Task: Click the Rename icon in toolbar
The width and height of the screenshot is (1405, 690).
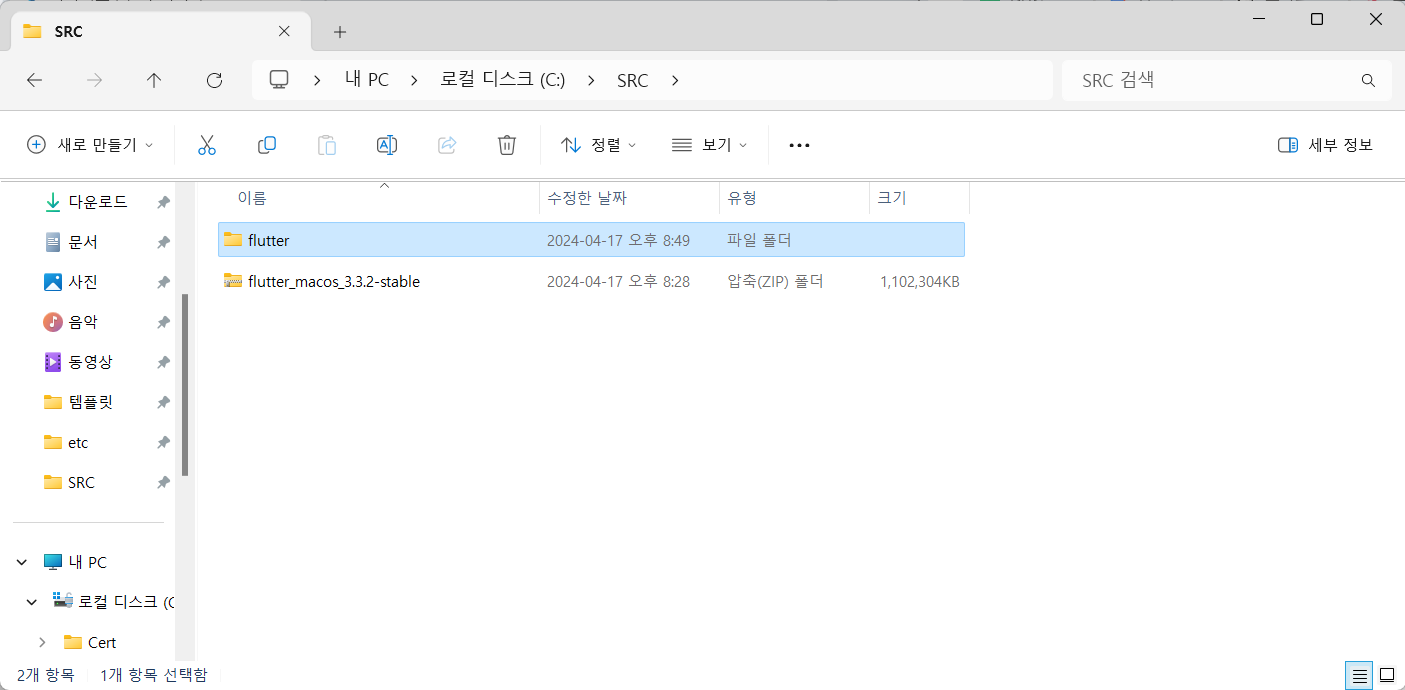Action: click(x=387, y=145)
